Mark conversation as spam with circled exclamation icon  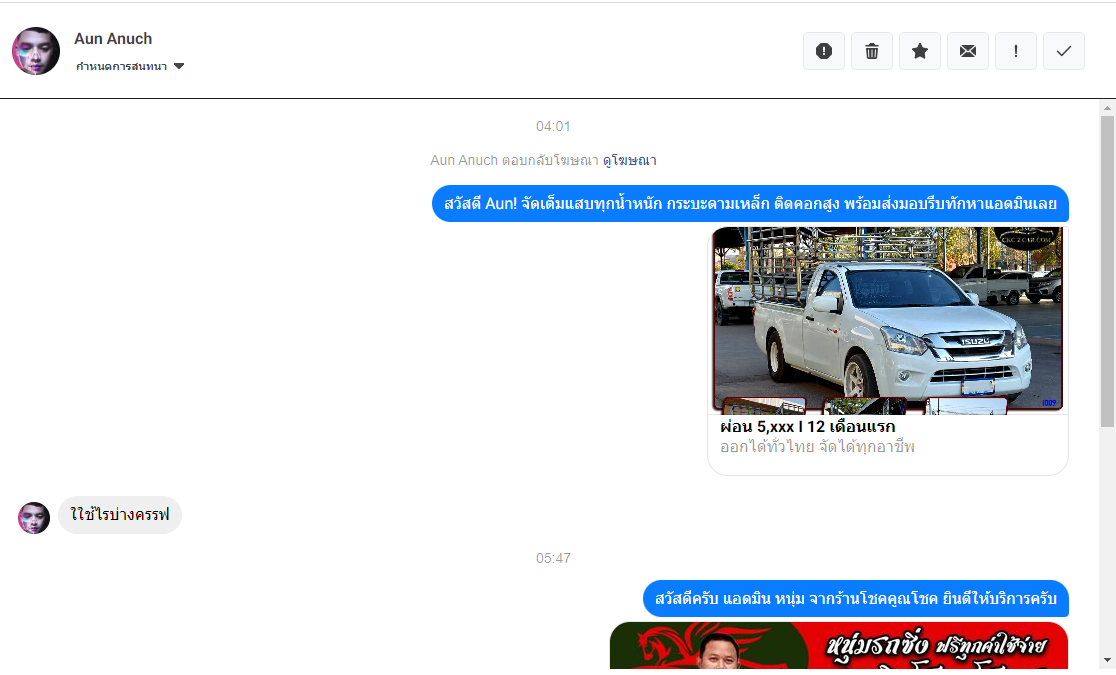(x=824, y=51)
